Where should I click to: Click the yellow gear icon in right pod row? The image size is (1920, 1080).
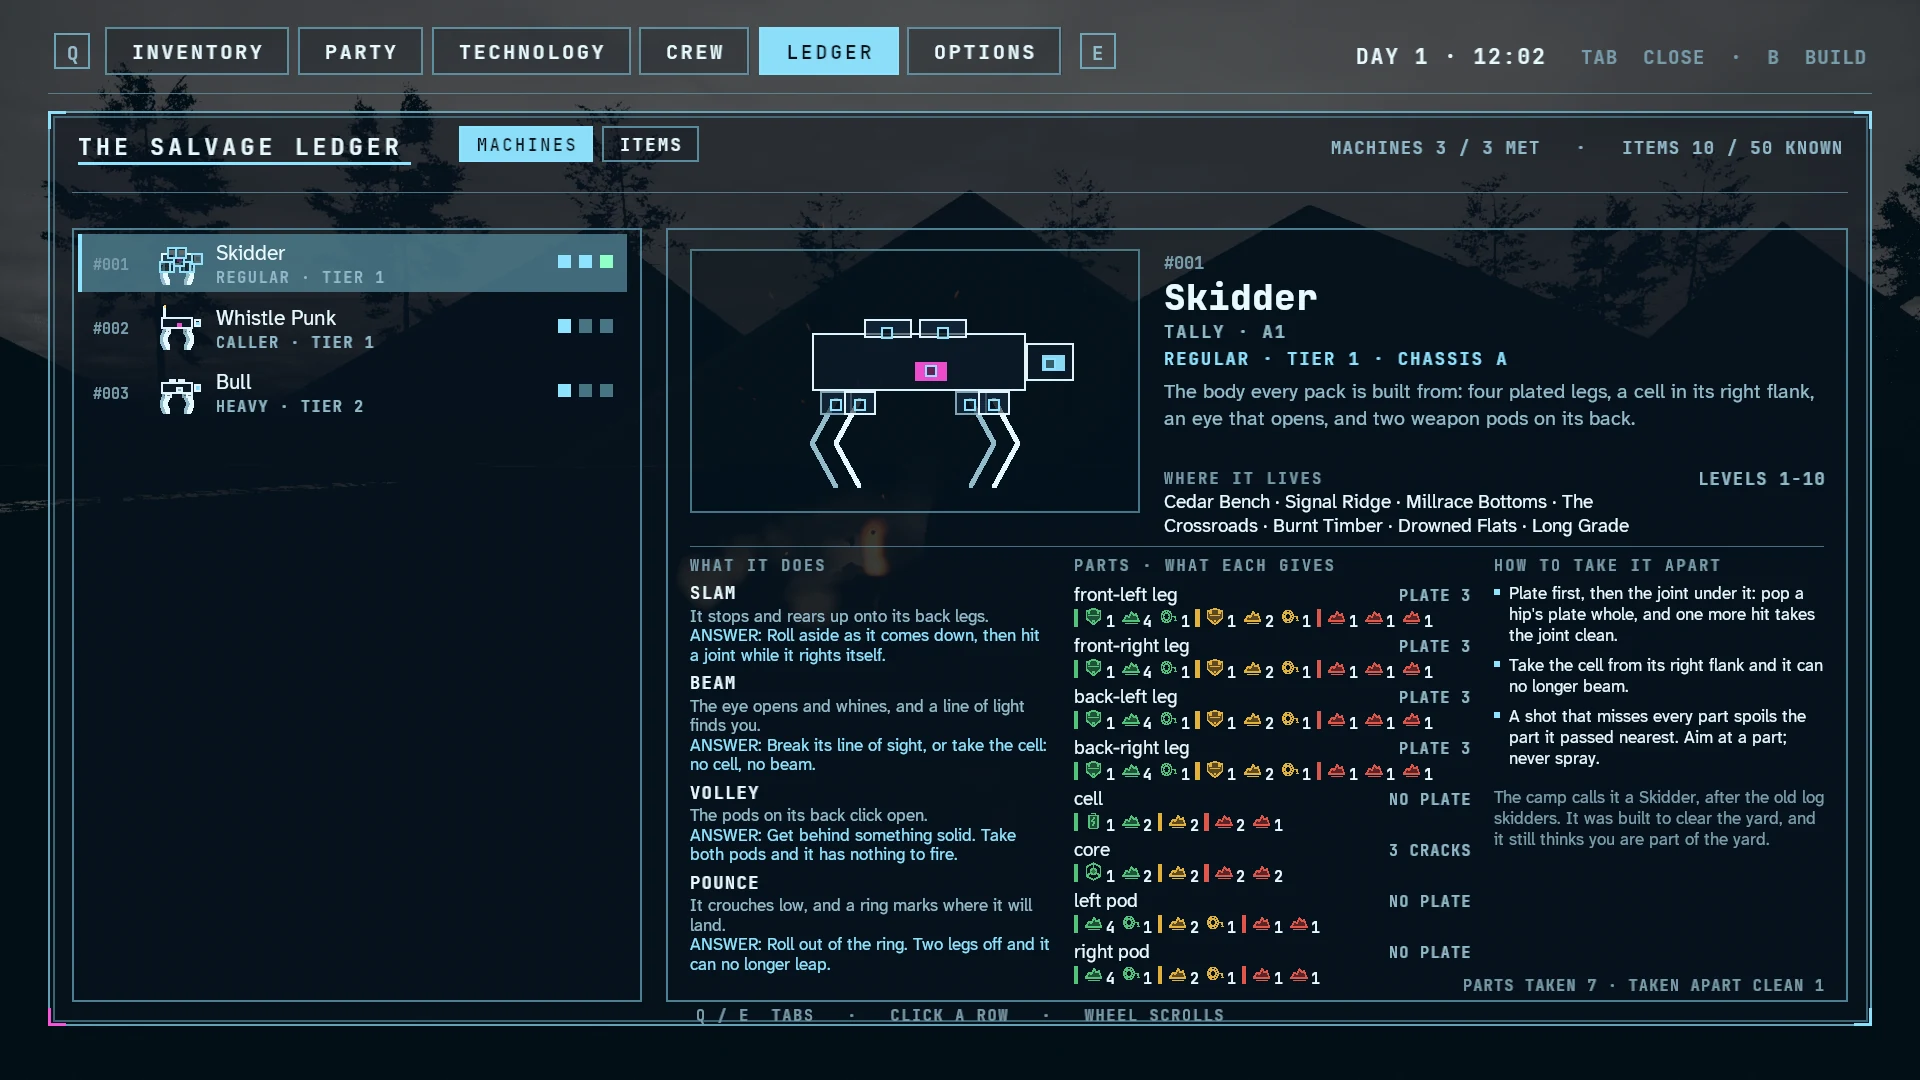(1215, 975)
